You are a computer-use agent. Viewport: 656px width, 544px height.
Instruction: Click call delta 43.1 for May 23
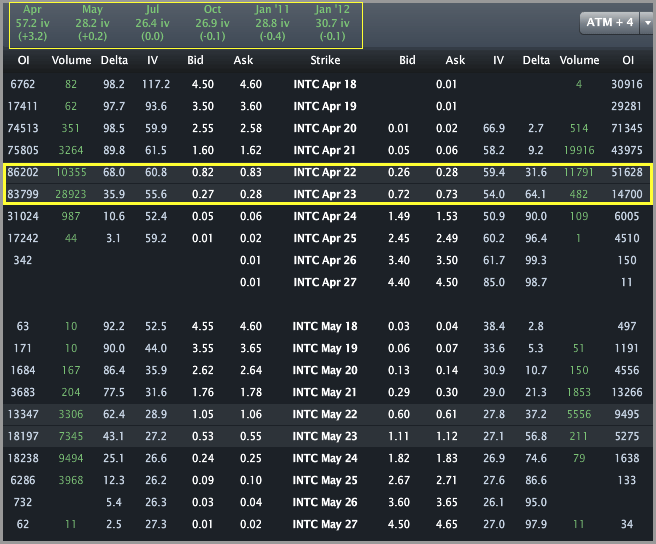[114, 436]
